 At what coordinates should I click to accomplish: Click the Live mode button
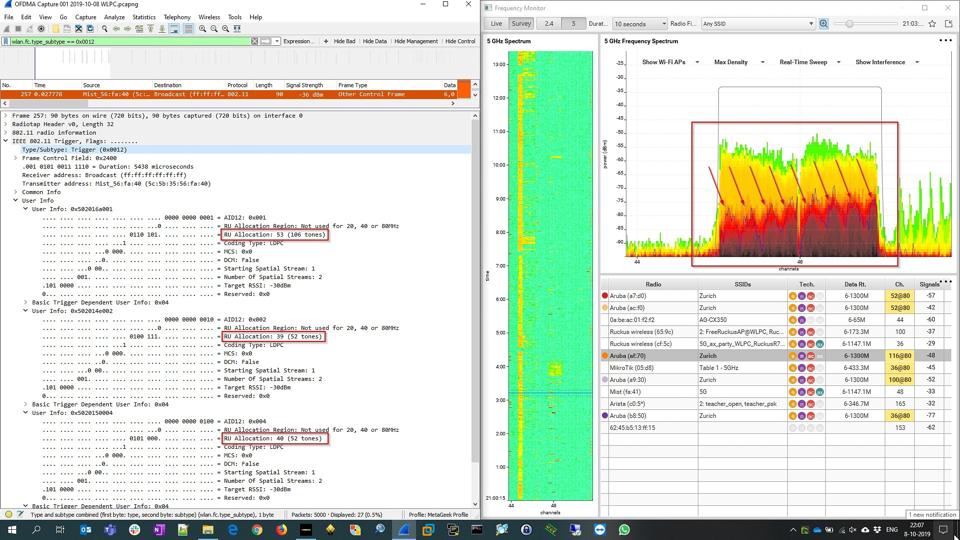[x=496, y=23]
